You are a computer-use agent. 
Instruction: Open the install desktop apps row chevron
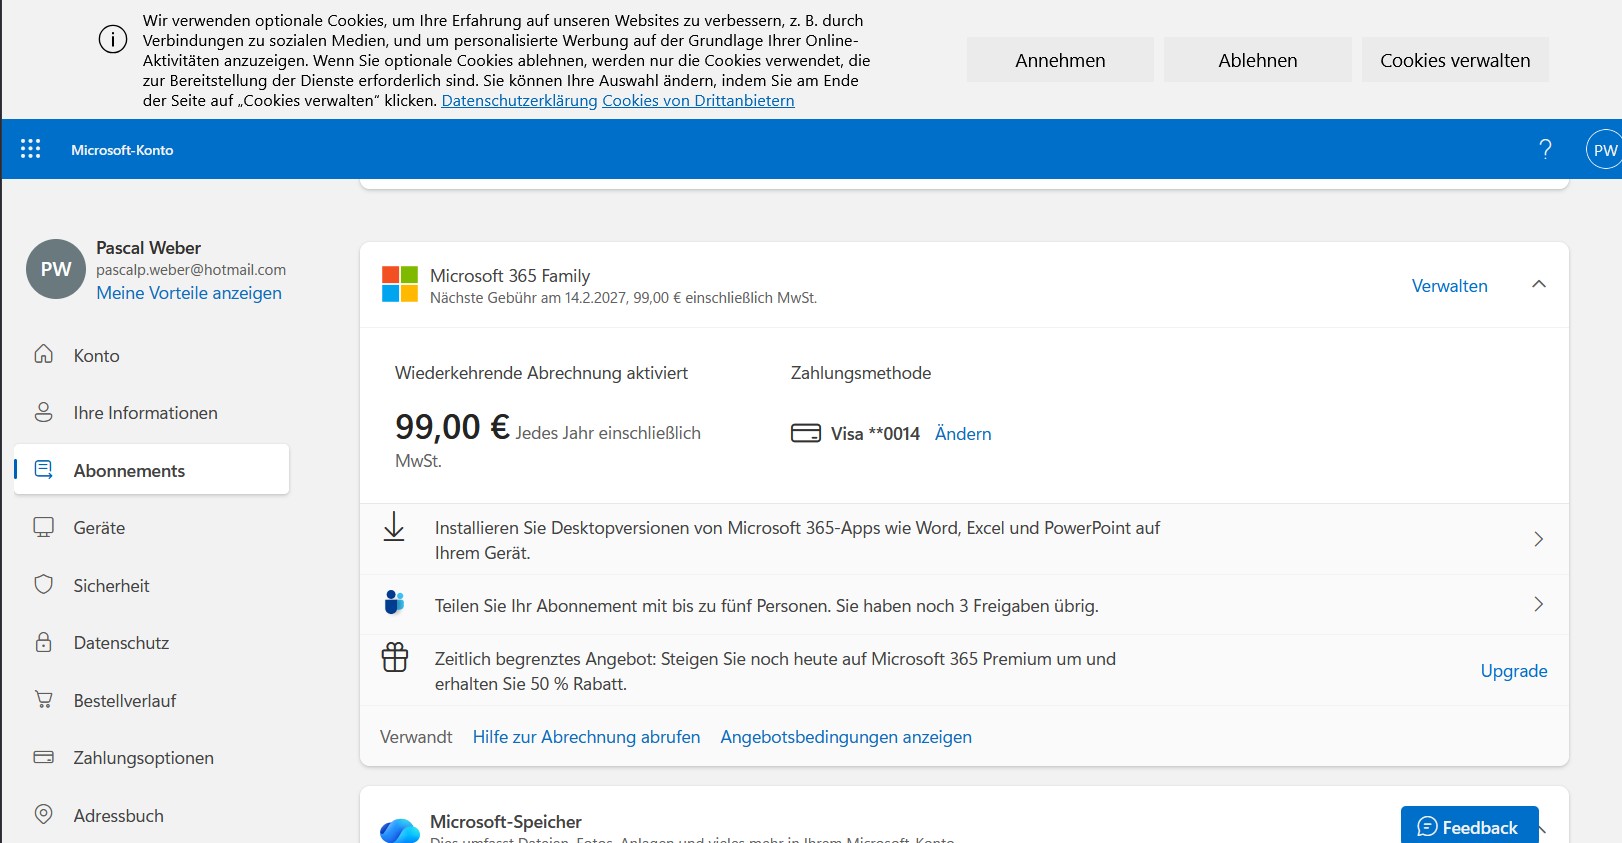click(x=1538, y=539)
